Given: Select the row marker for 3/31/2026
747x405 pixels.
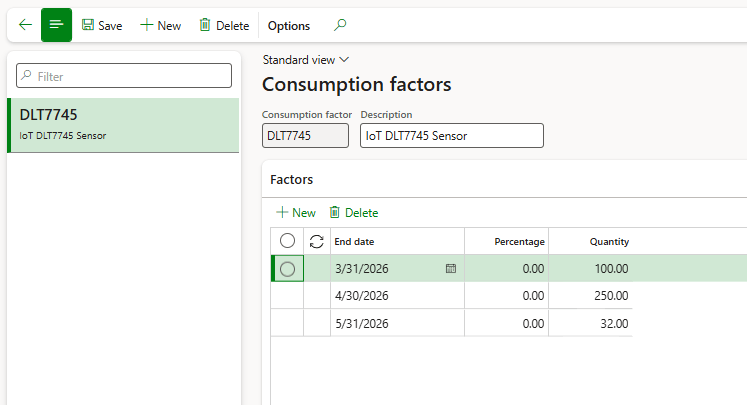Looking at the screenshot, I should (x=287, y=269).
